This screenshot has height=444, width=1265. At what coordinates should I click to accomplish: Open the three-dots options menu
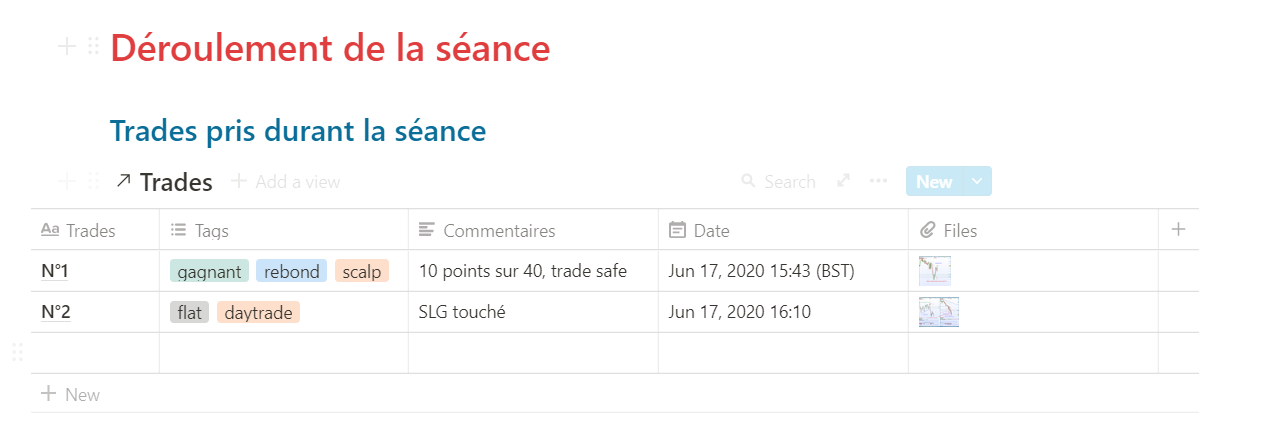click(x=878, y=181)
